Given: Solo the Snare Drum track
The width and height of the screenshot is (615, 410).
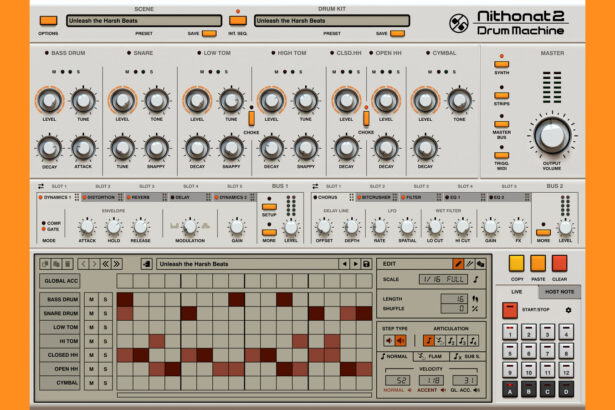Looking at the screenshot, I should coord(105,313).
